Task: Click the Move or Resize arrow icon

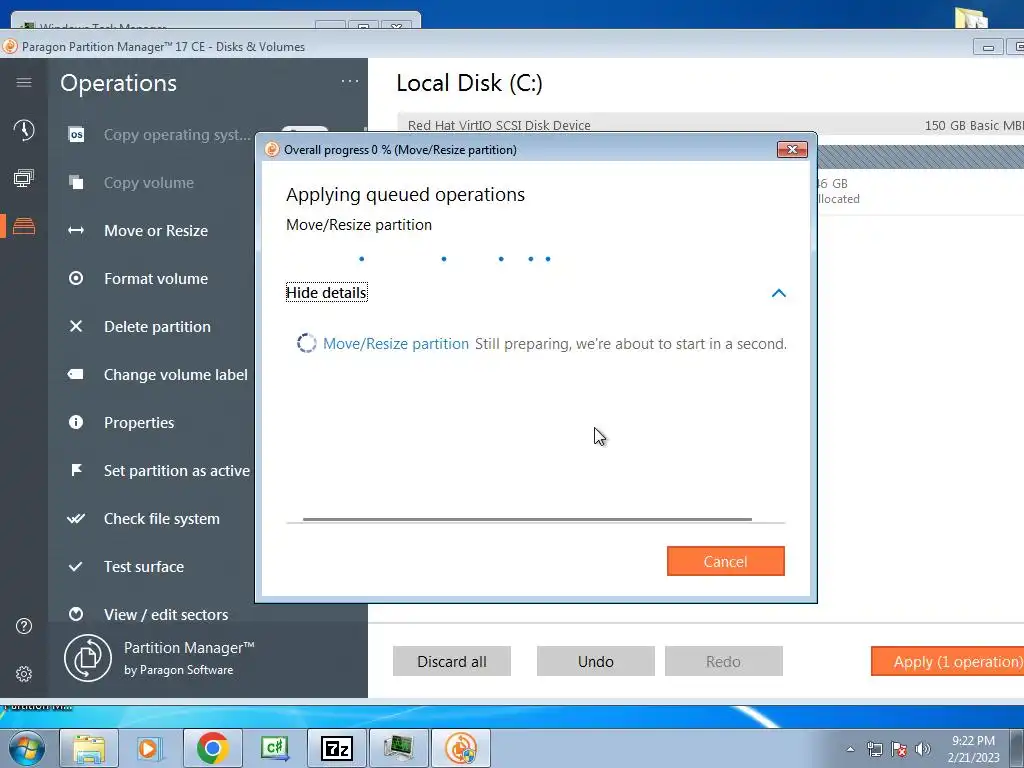Action: pos(76,231)
